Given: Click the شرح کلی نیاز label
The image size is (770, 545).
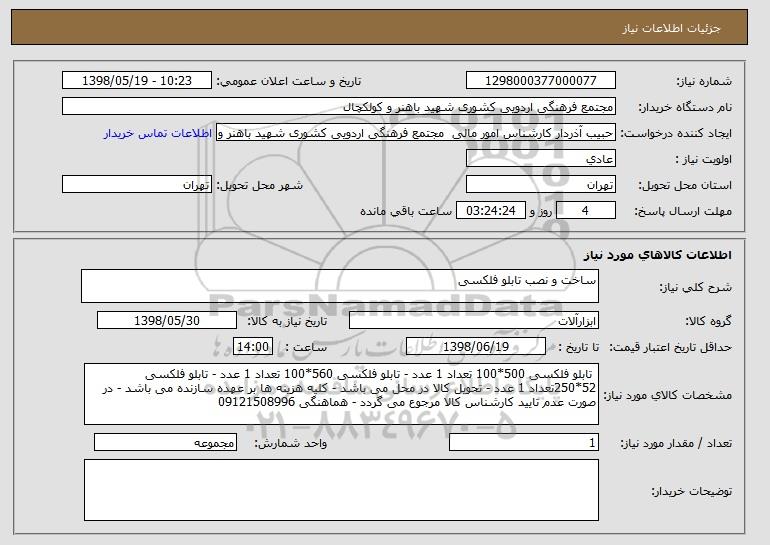Looking at the screenshot, I should point(695,287).
